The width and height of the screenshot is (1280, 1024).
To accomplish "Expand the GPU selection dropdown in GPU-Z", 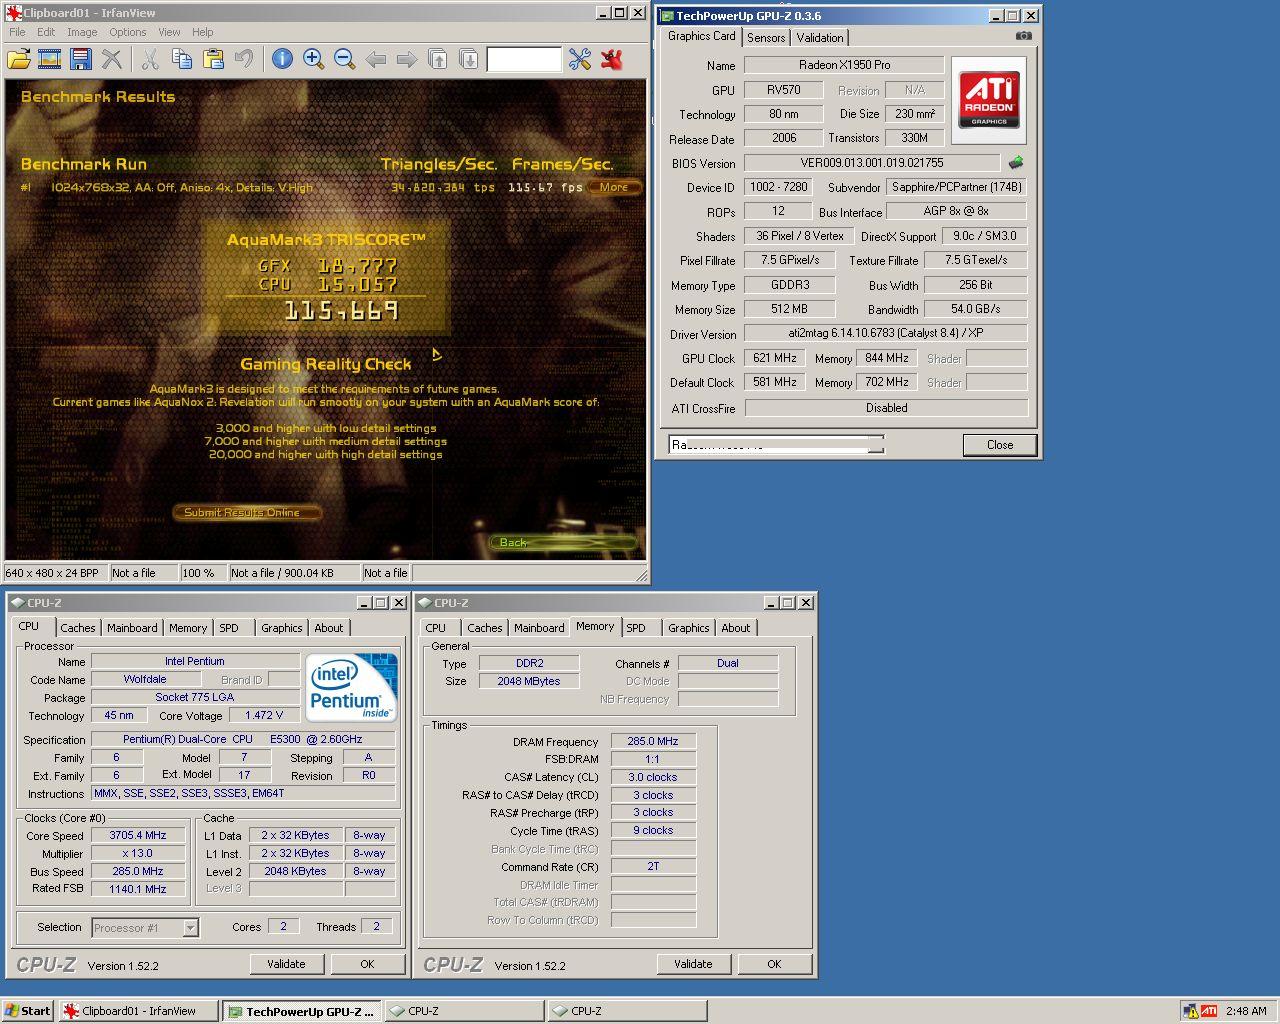I will pos(876,445).
